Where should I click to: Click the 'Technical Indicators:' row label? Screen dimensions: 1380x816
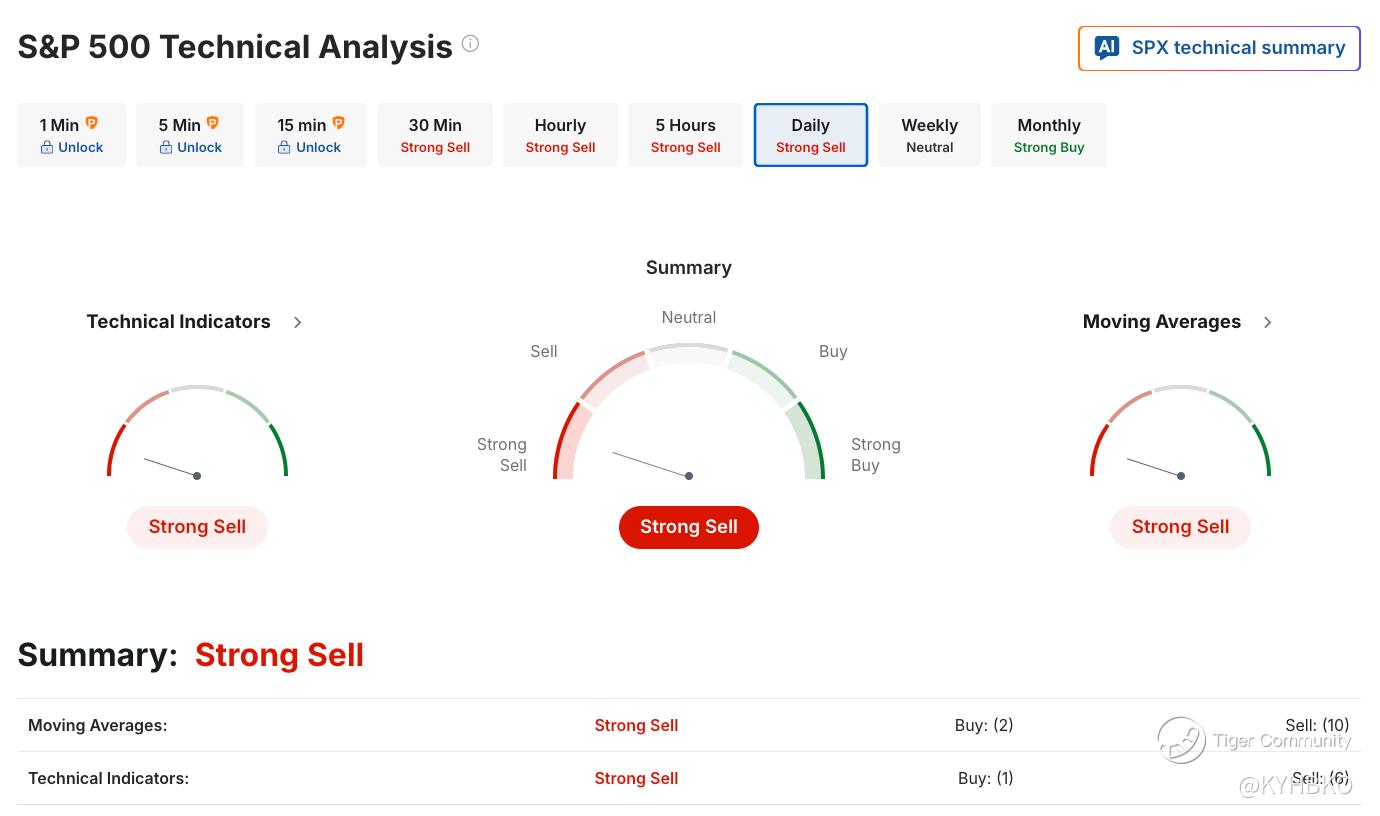coord(108,778)
